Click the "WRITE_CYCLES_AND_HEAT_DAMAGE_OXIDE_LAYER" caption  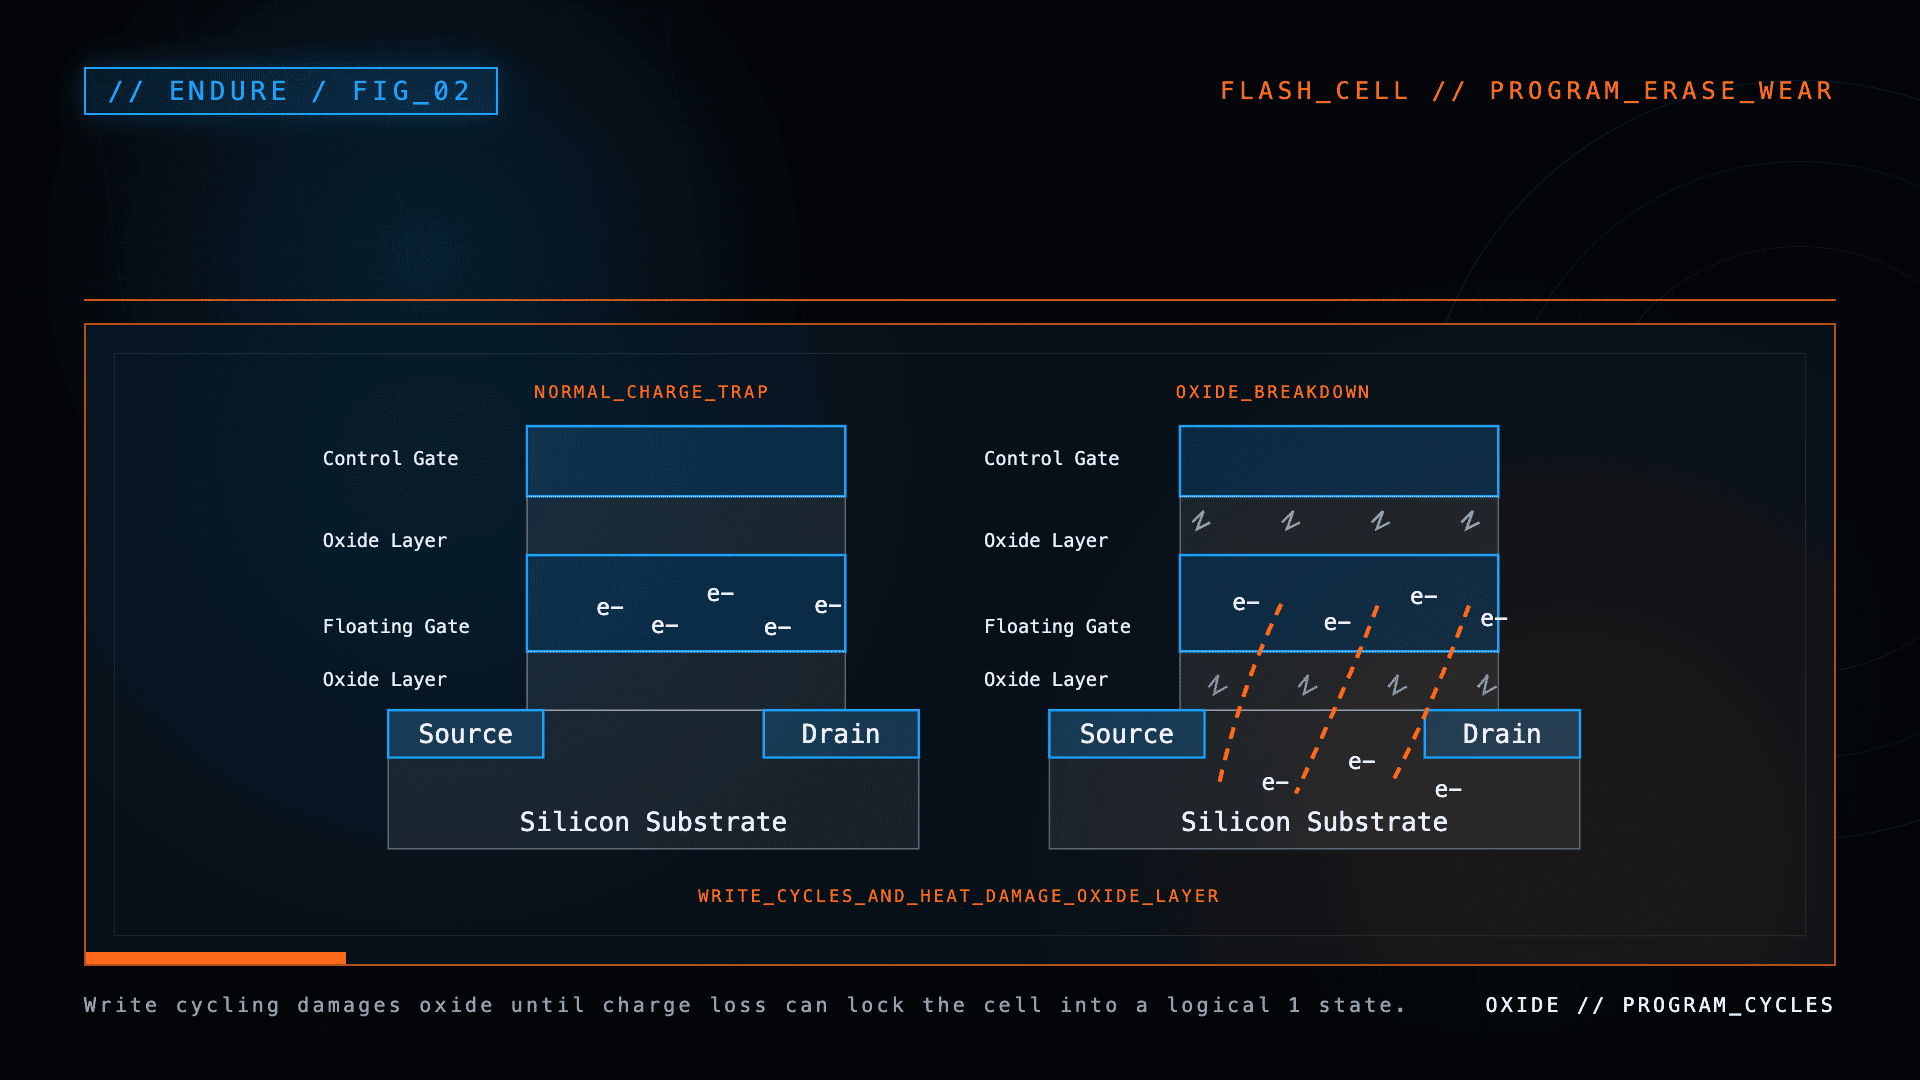click(x=959, y=896)
